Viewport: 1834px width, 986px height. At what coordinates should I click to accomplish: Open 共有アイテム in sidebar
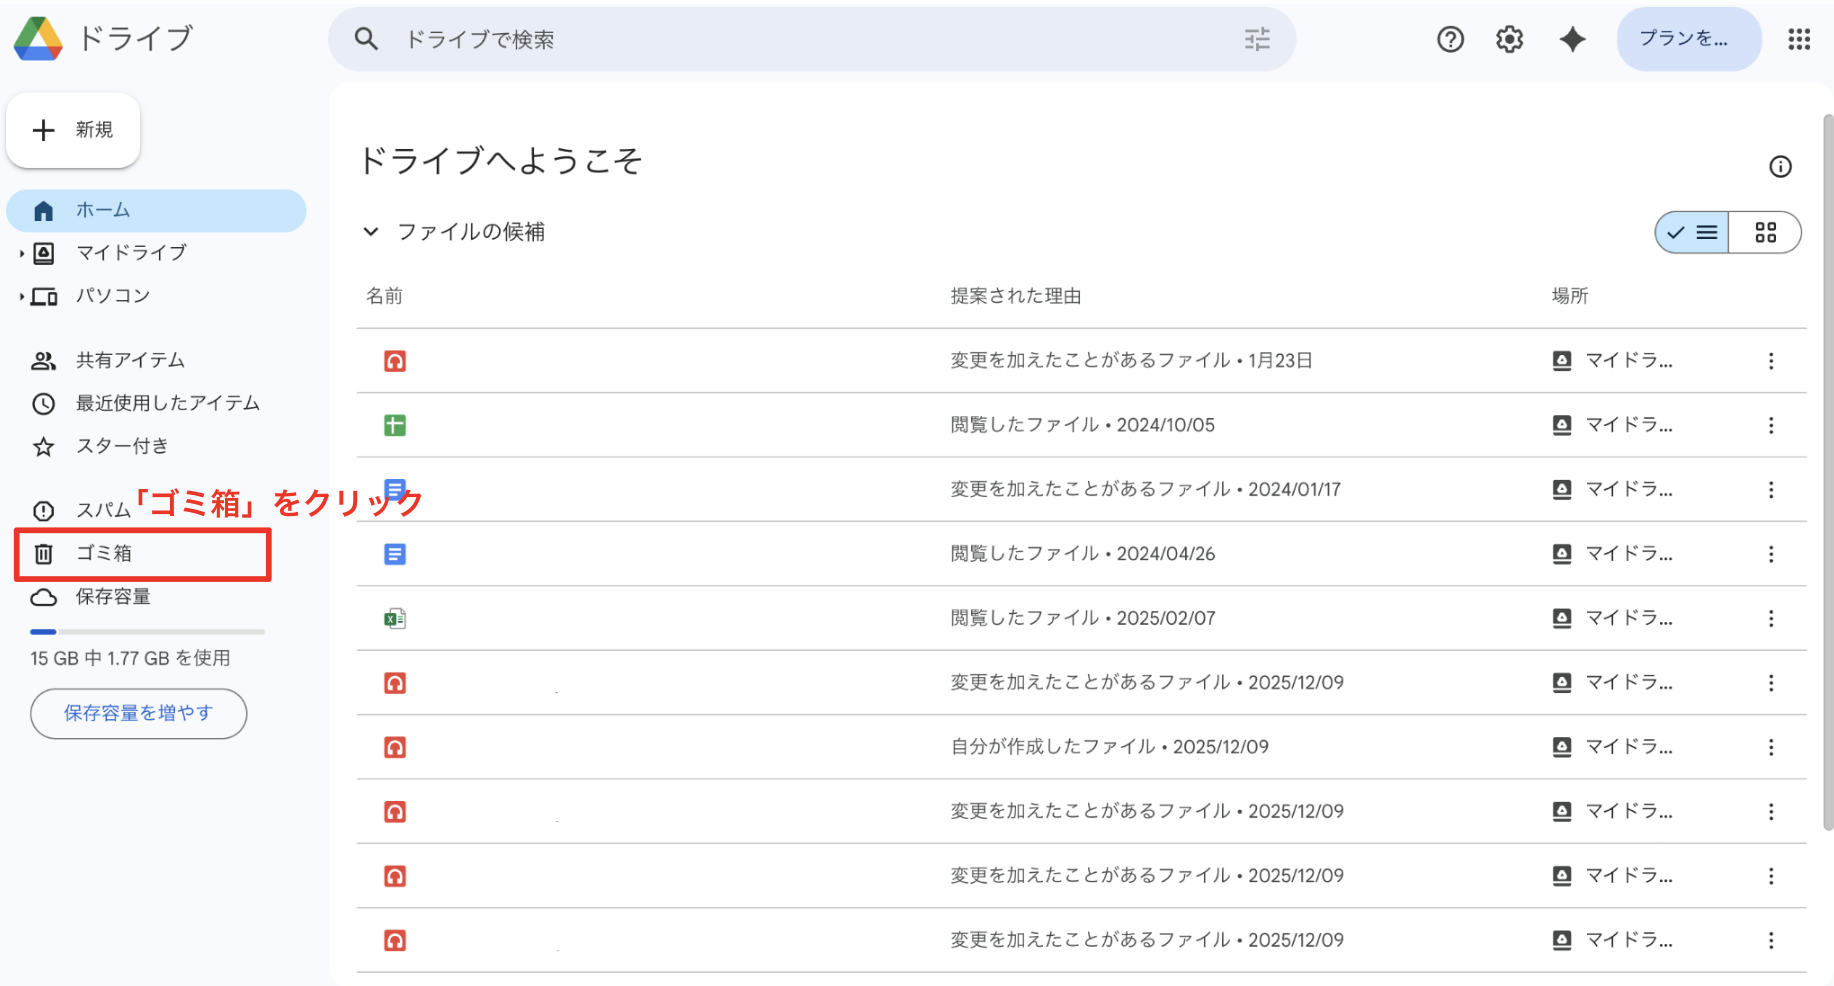[x=130, y=360]
